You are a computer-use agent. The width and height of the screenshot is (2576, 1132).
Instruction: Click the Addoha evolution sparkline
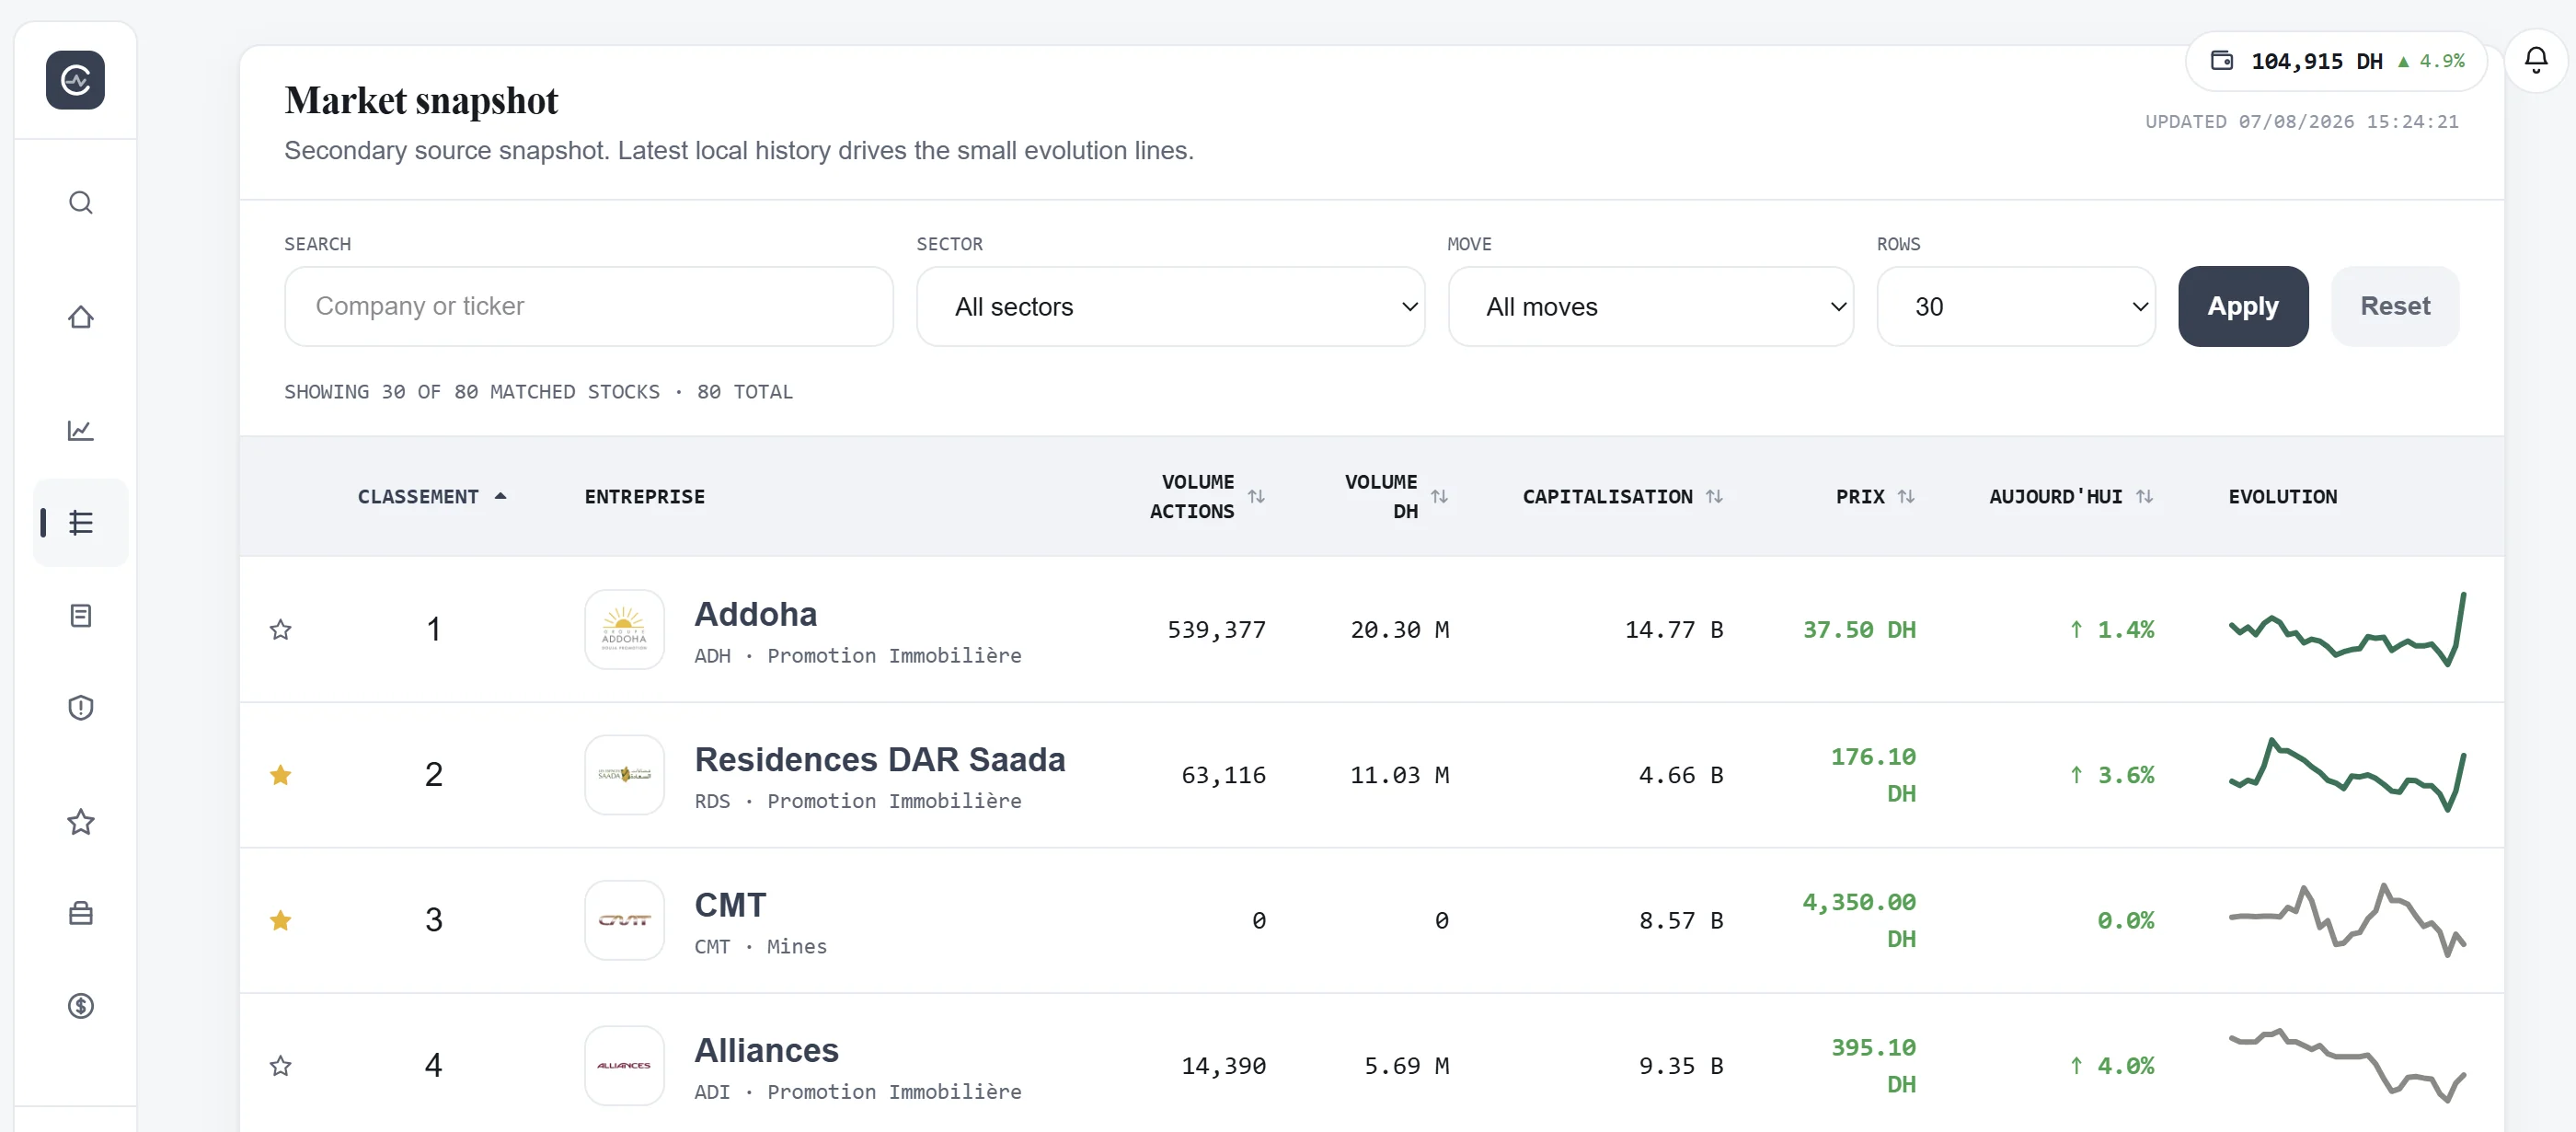tap(2347, 630)
